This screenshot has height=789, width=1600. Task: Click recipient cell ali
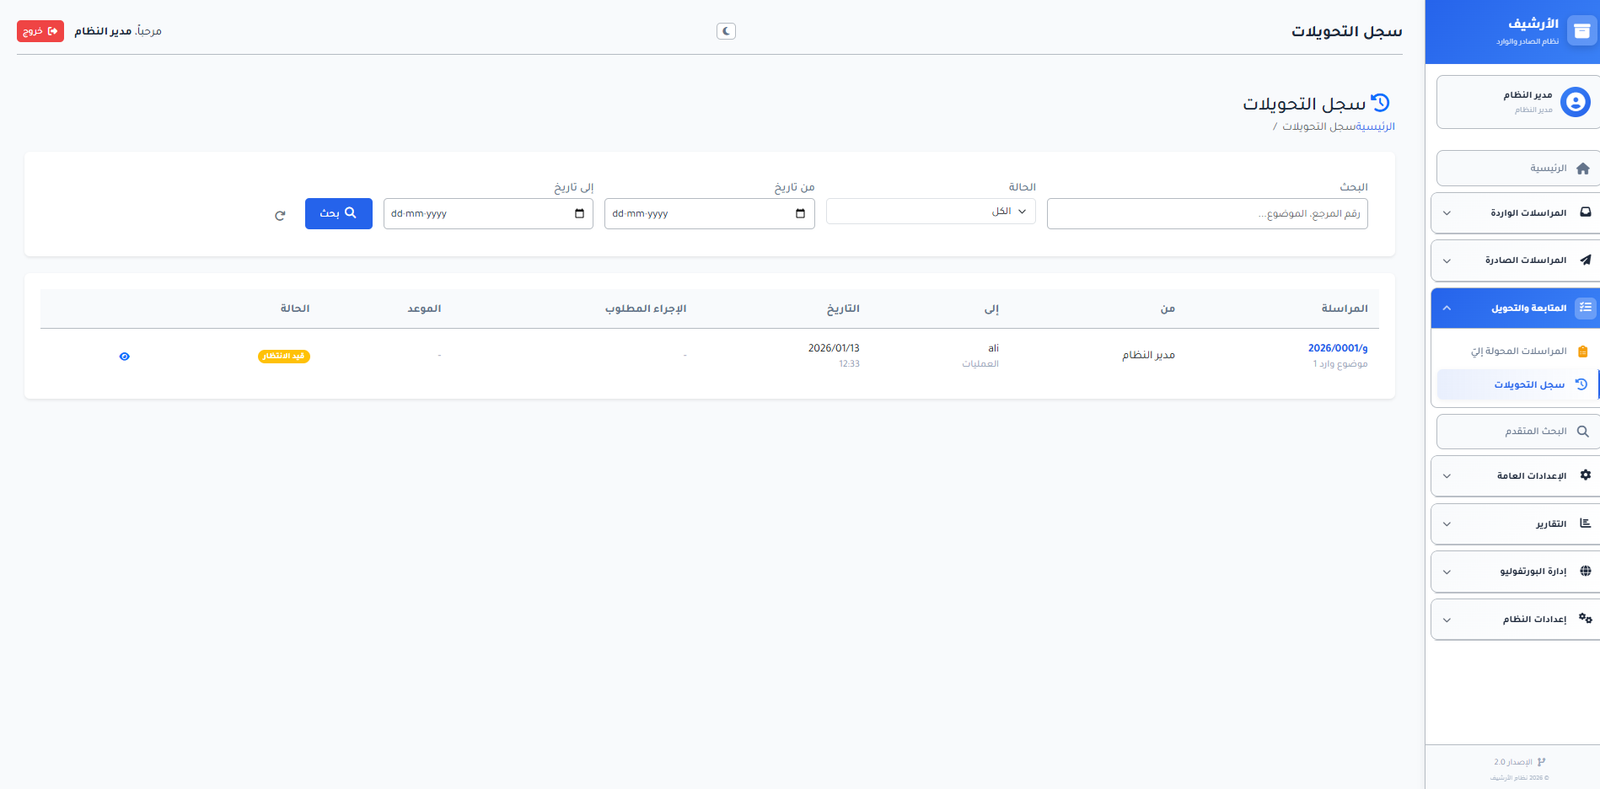993,348
